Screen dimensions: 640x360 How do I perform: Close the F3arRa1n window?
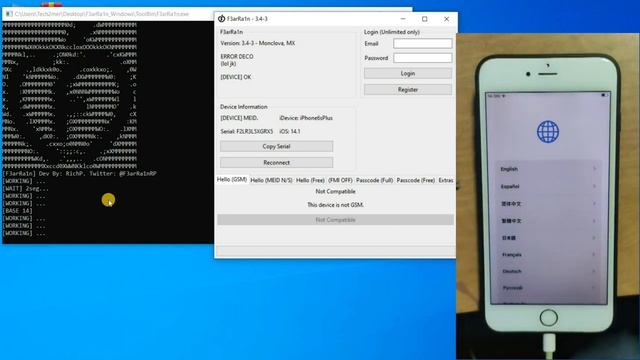click(x=447, y=19)
